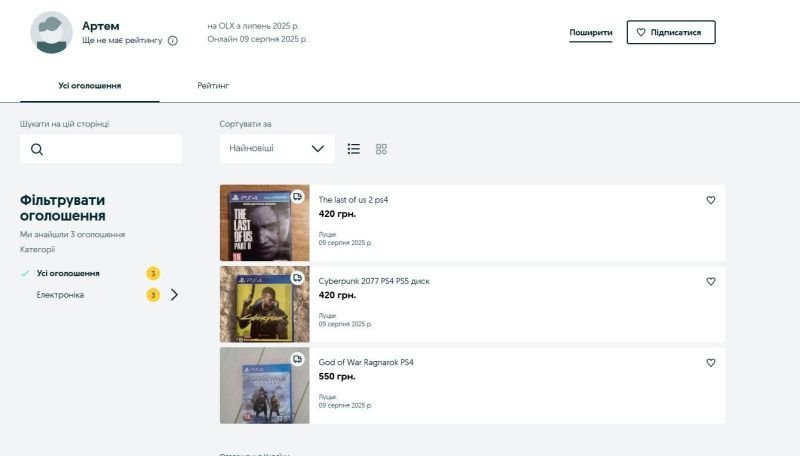Click the rating info icon beside seller rating
800x456 pixels.
[173, 41]
